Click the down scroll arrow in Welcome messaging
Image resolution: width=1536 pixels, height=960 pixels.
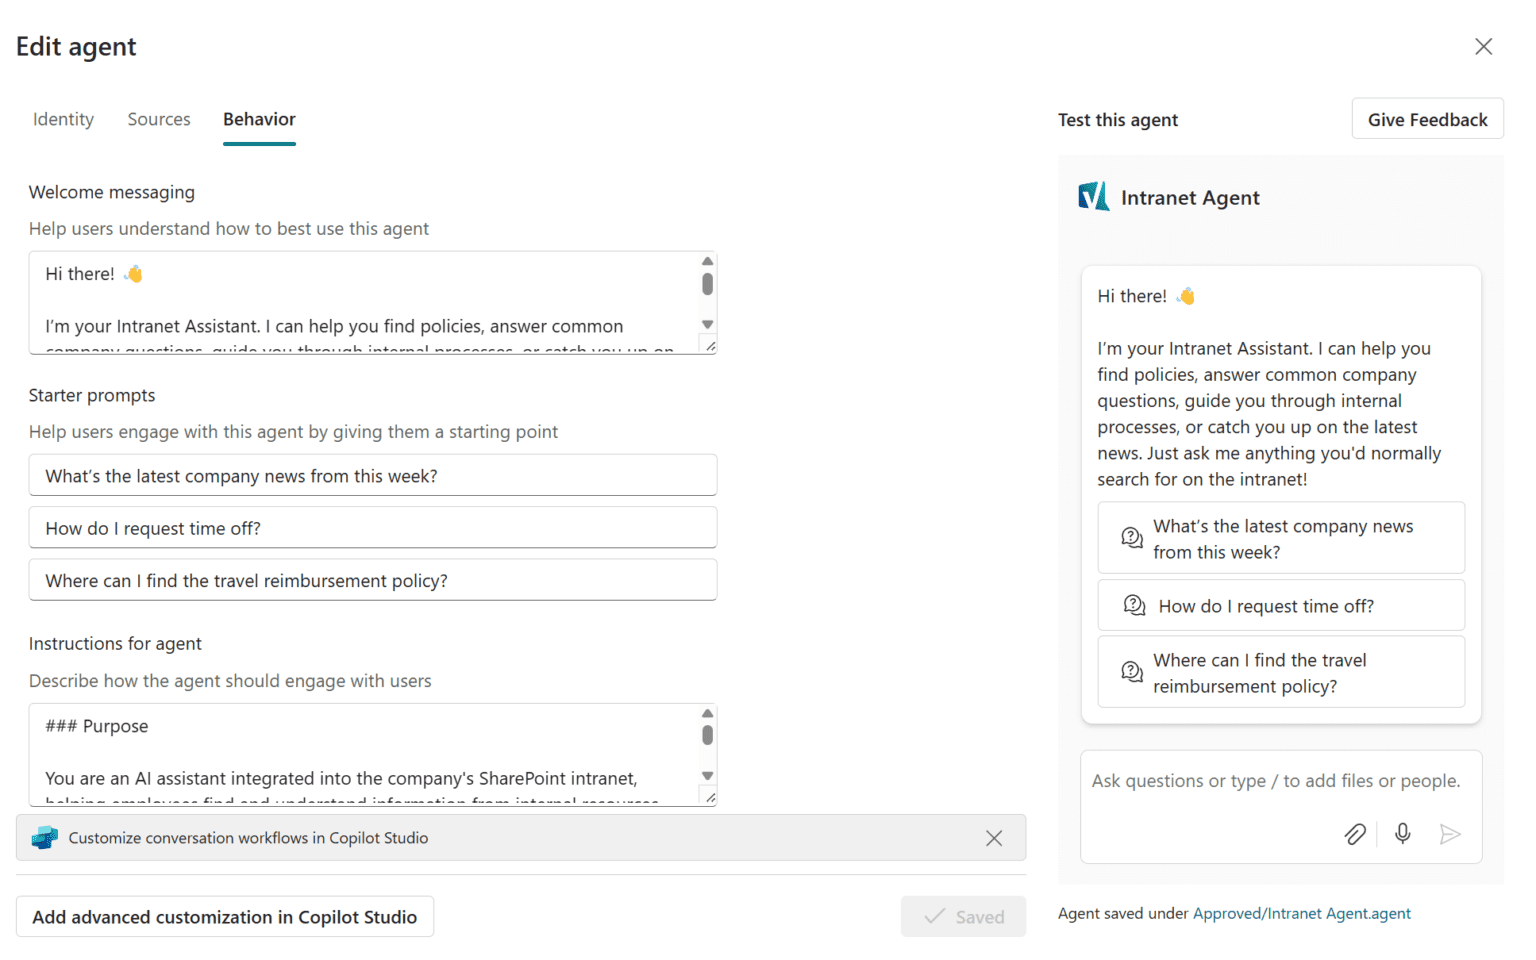coord(707,325)
